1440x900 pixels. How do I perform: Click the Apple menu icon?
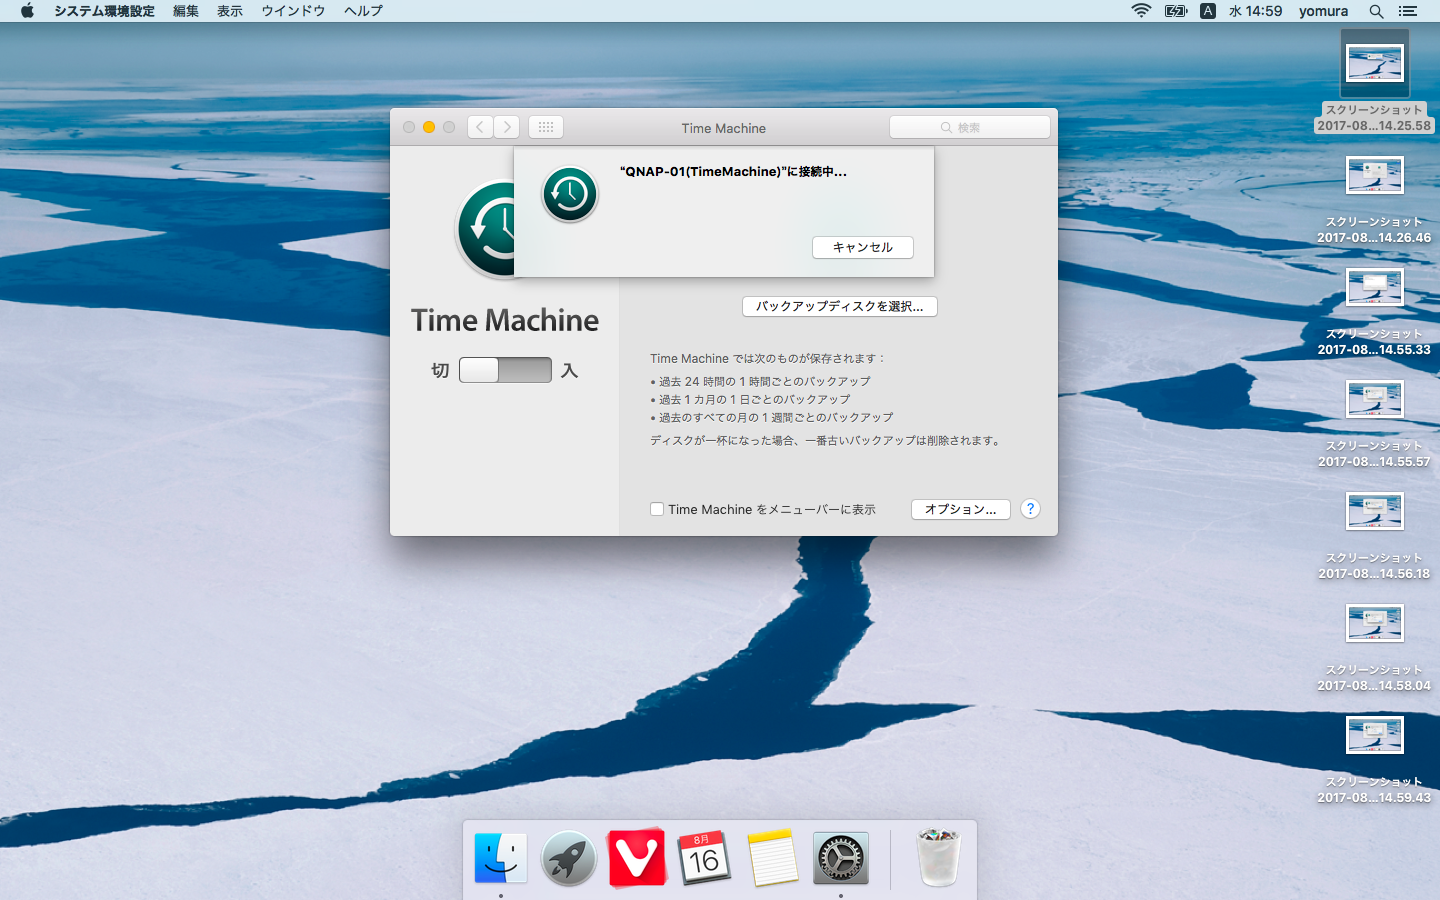click(27, 11)
